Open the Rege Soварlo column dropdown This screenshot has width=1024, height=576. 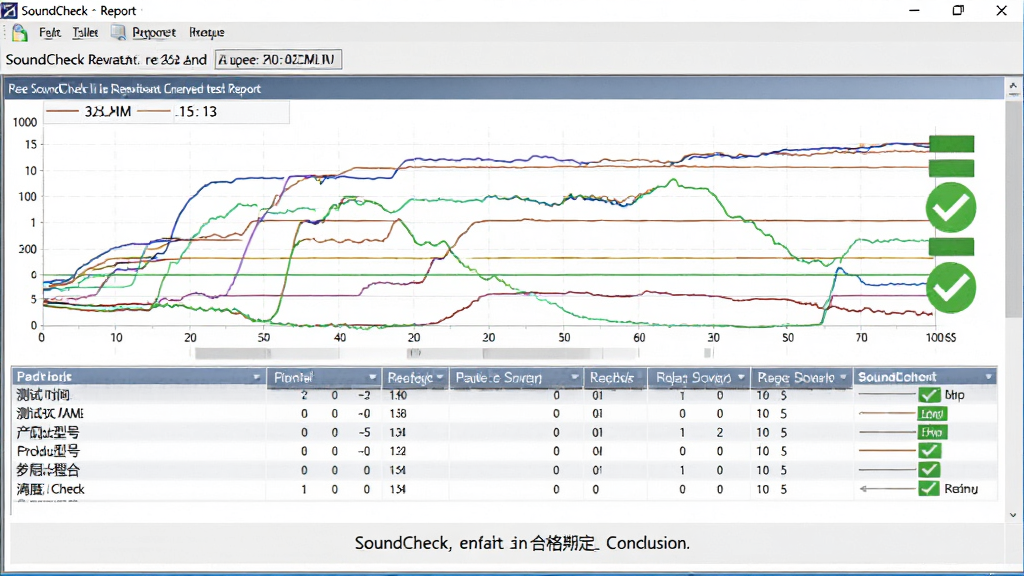[x=843, y=377]
